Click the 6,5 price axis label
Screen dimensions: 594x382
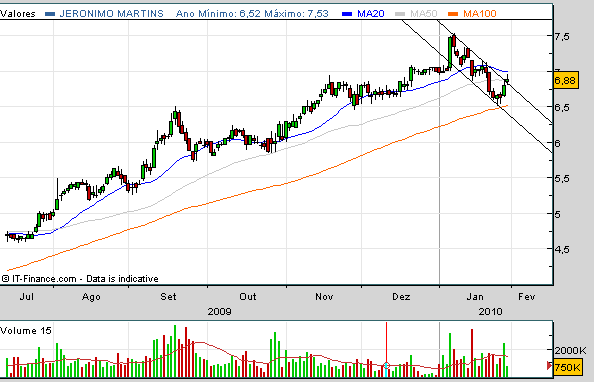click(x=562, y=108)
